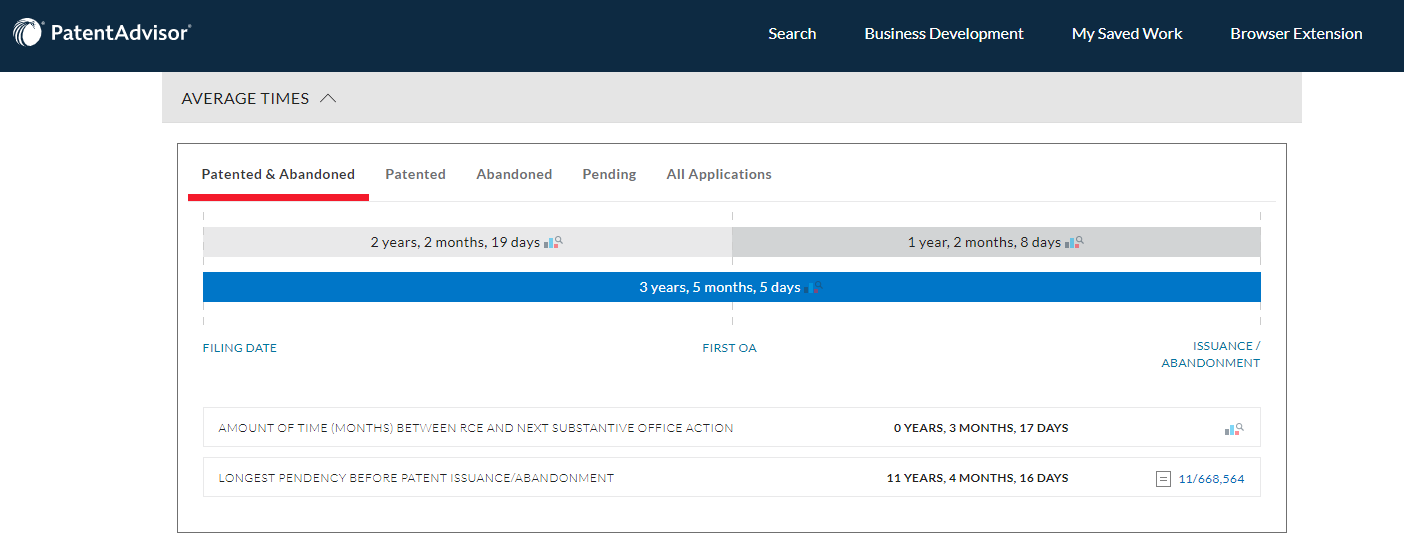Switch to the All Applications tab

point(719,174)
